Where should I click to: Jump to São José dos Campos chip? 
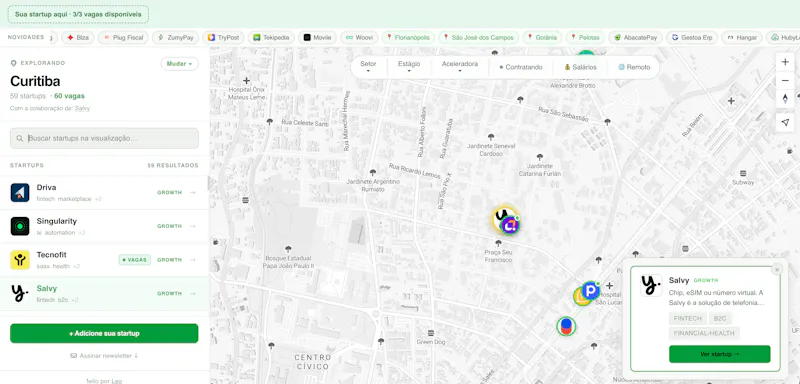(x=479, y=38)
